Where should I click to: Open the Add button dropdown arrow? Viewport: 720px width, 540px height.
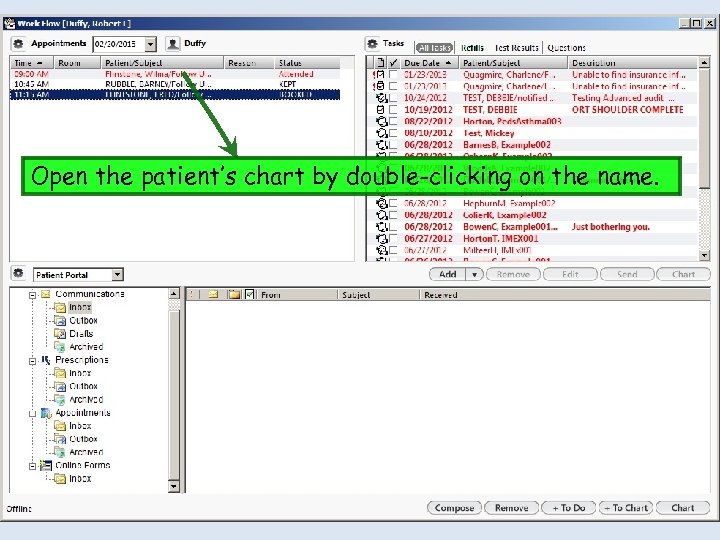474,275
